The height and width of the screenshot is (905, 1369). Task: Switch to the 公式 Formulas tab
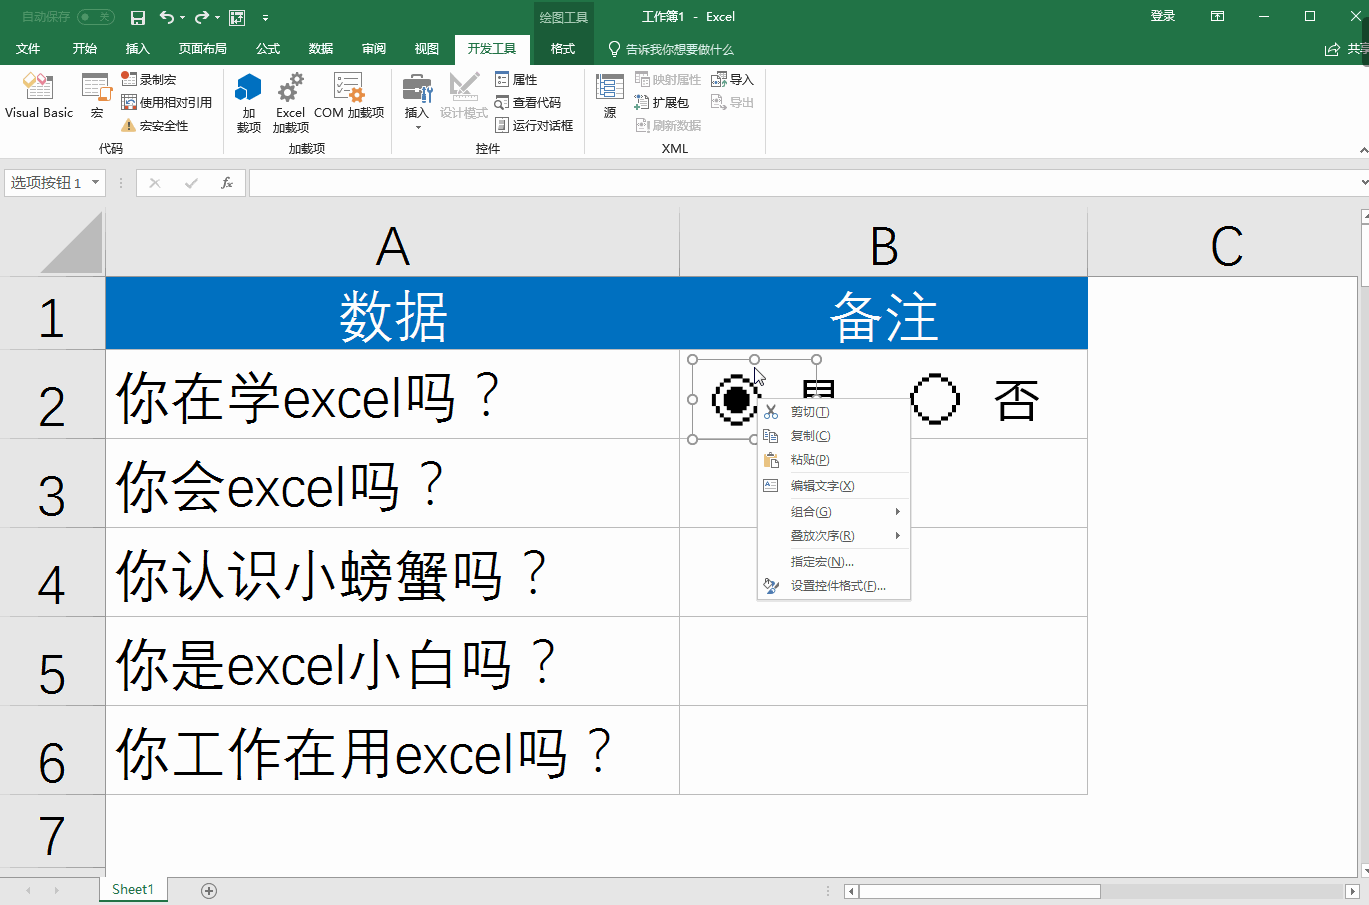coord(268,49)
